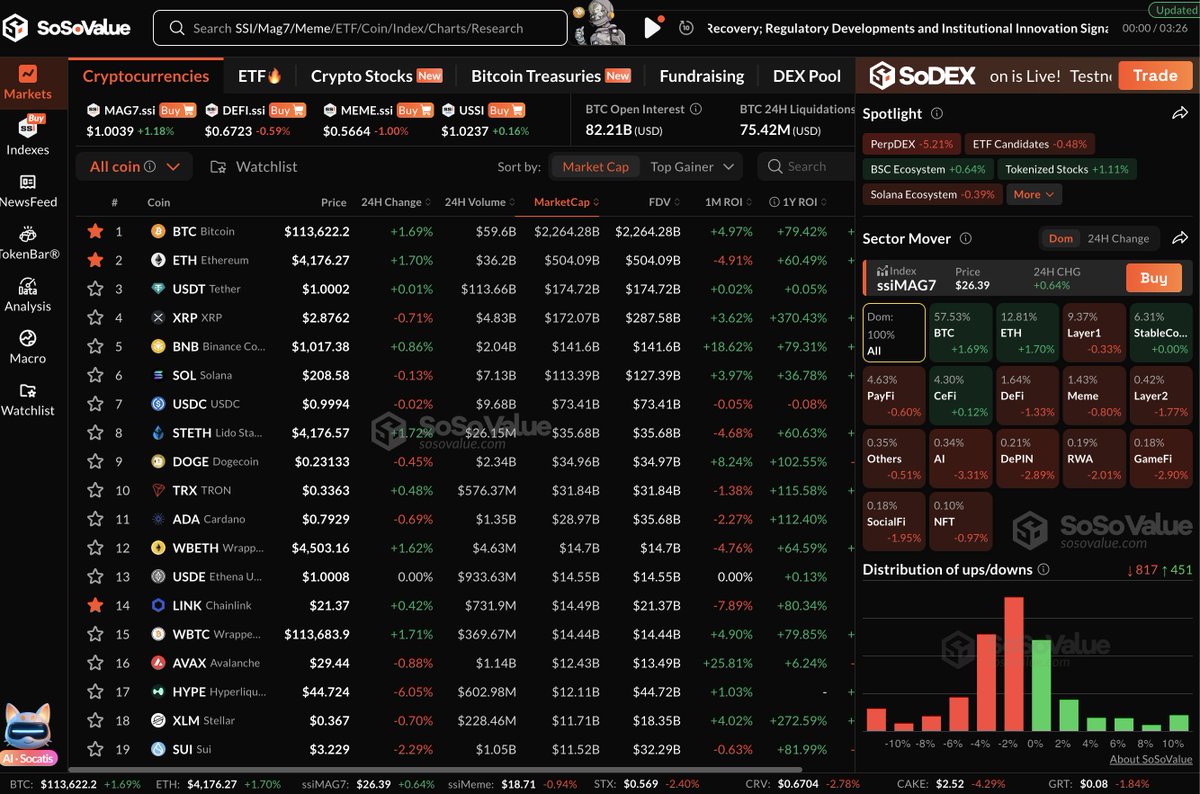Open Indexes in the sidebar
1200x794 pixels.
point(27,136)
